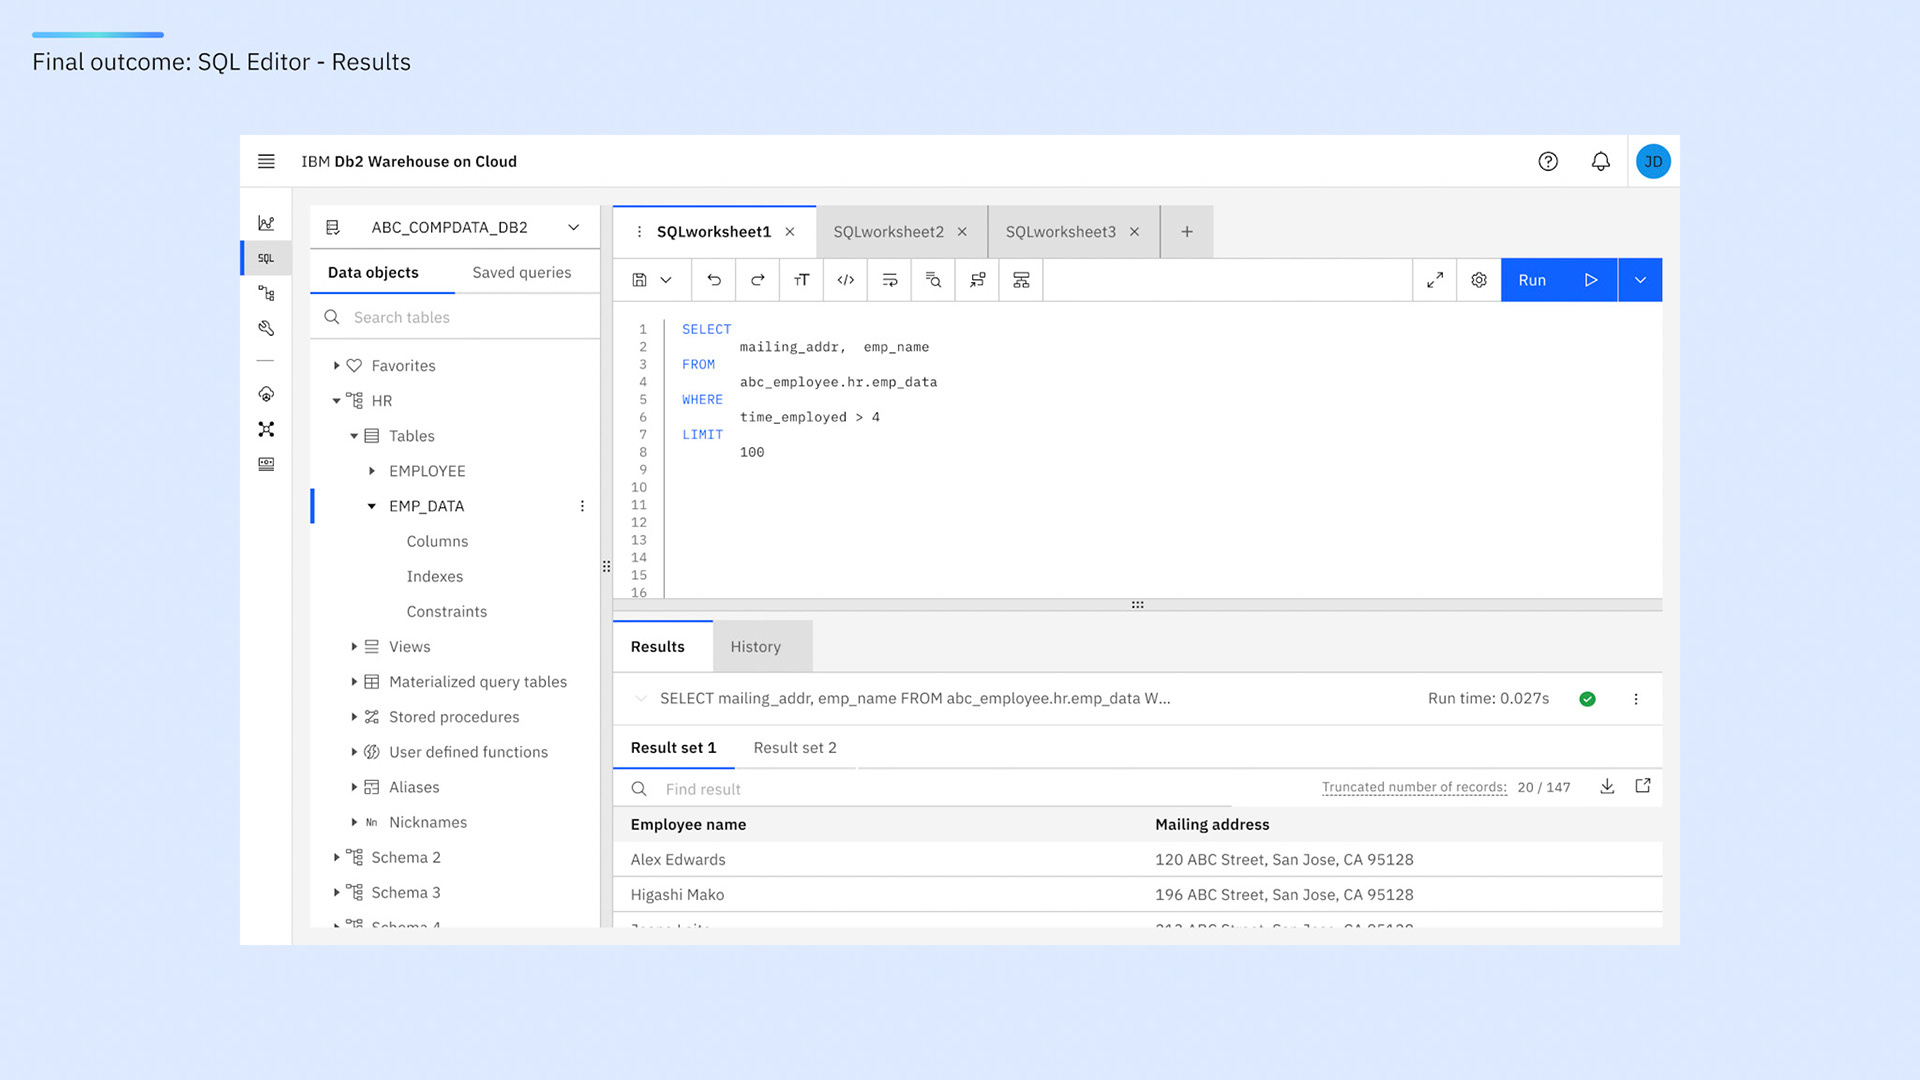Open editor settings gear icon
Image resolution: width=1920 pixels, height=1080 pixels.
[1479, 280]
